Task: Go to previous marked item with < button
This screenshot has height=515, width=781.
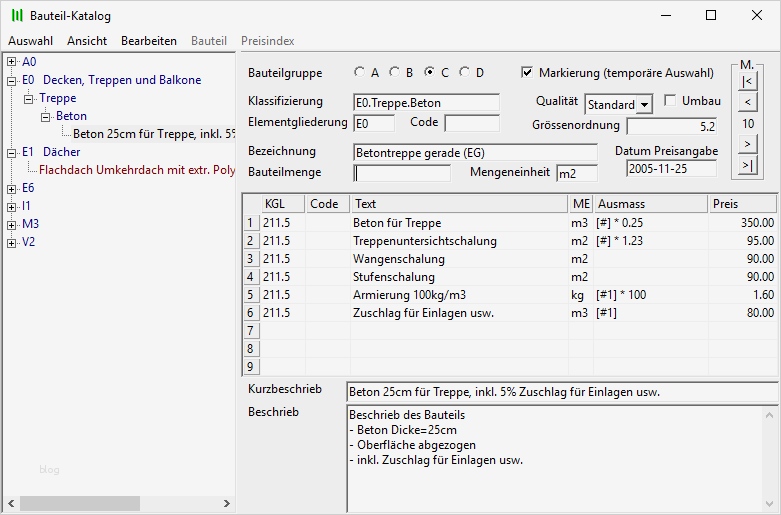Action: [x=747, y=102]
